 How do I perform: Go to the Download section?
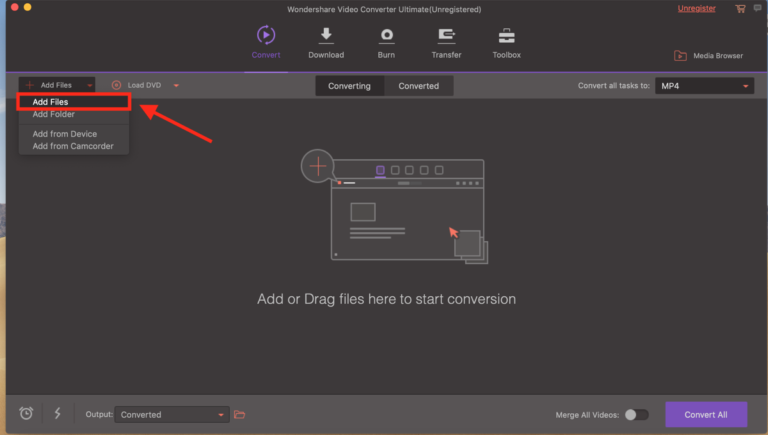coord(326,36)
